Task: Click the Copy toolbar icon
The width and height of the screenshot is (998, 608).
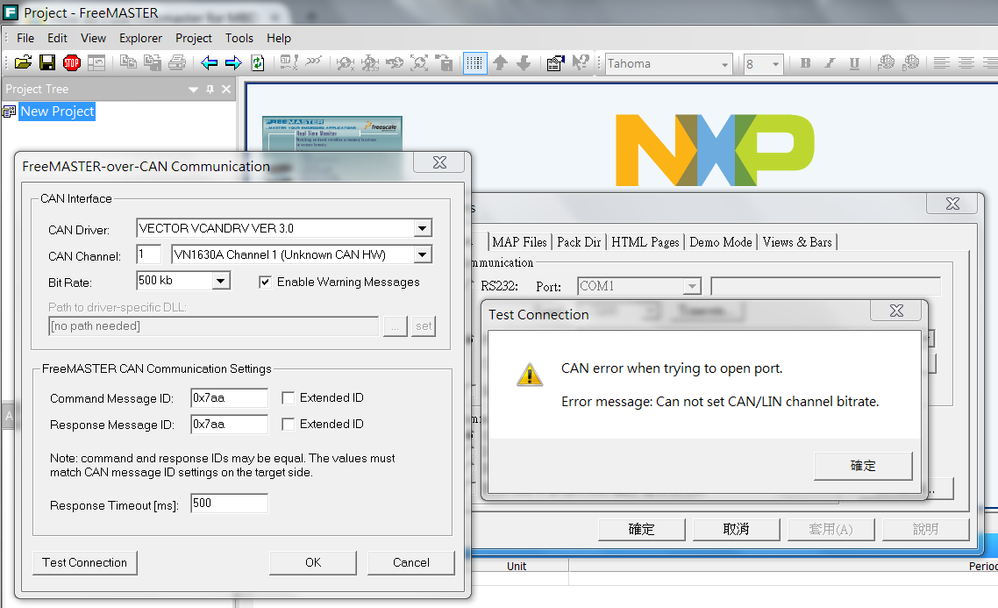Action: click(129, 62)
